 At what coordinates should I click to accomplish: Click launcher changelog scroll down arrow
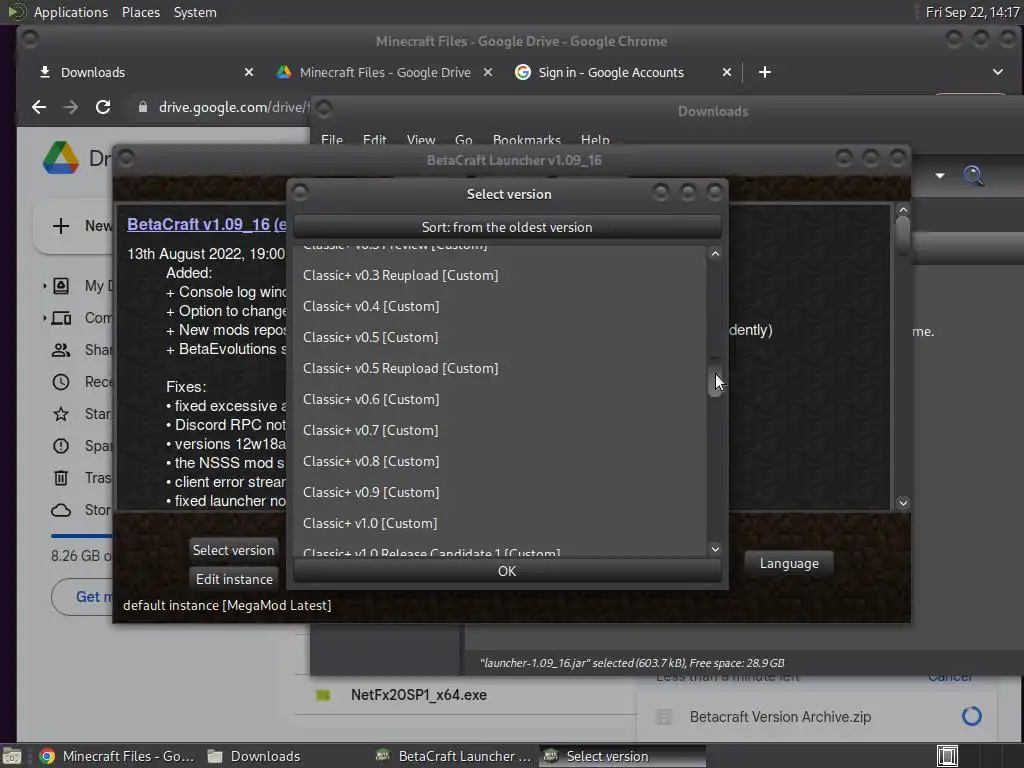(x=903, y=503)
